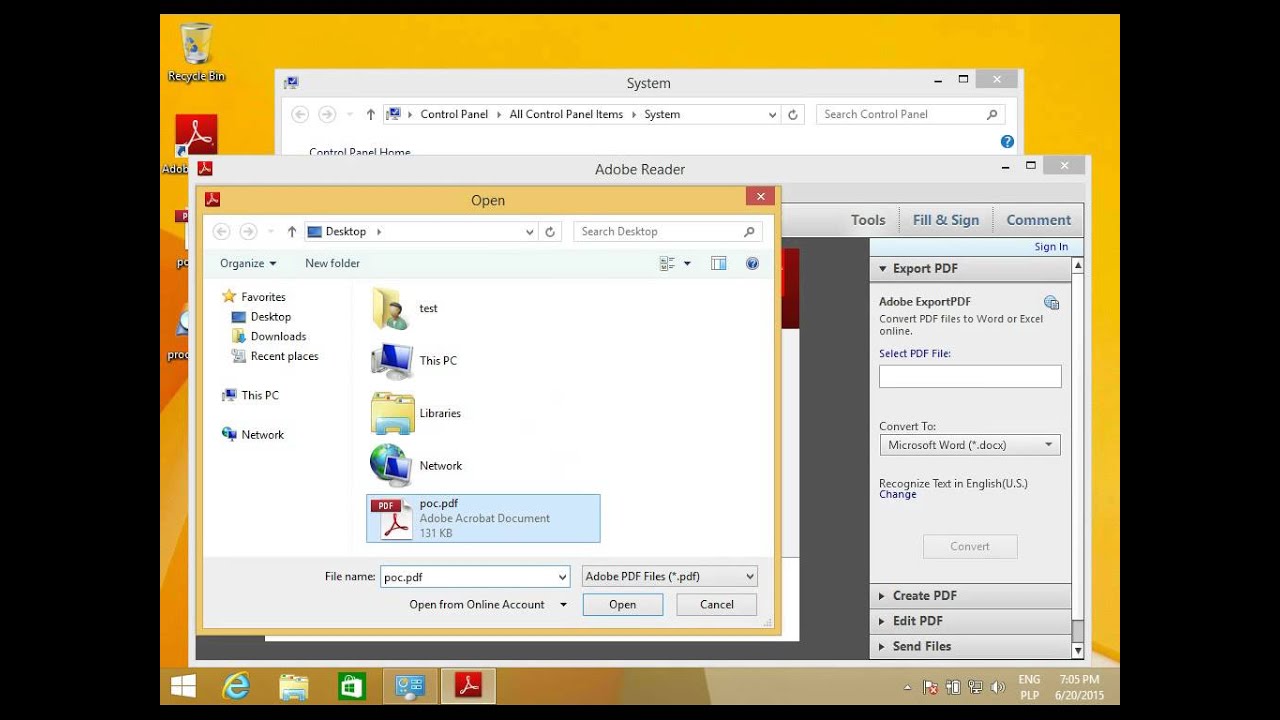Click the Back arrow in Open dialog
This screenshot has width=1280, height=720.
[222, 231]
